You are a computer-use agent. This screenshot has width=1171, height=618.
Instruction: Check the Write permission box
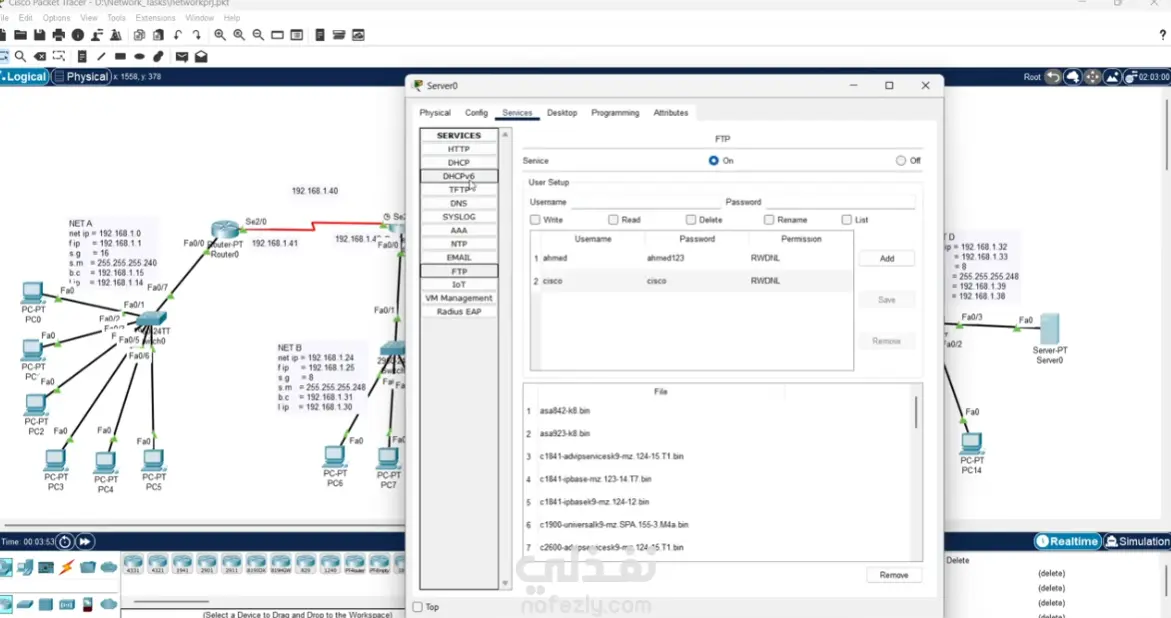tap(535, 219)
